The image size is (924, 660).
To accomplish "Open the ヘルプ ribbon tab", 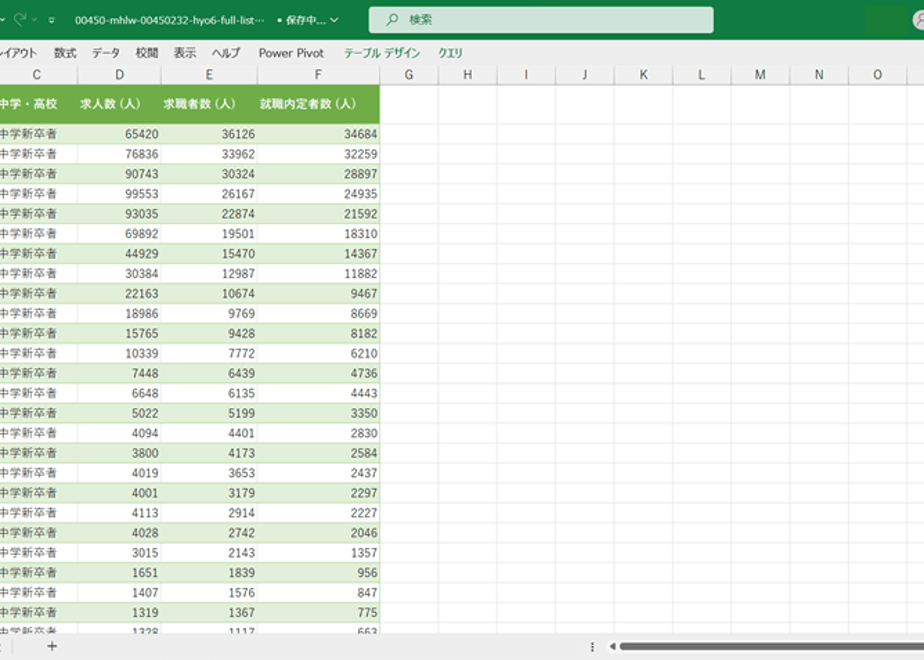I will (226, 53).
